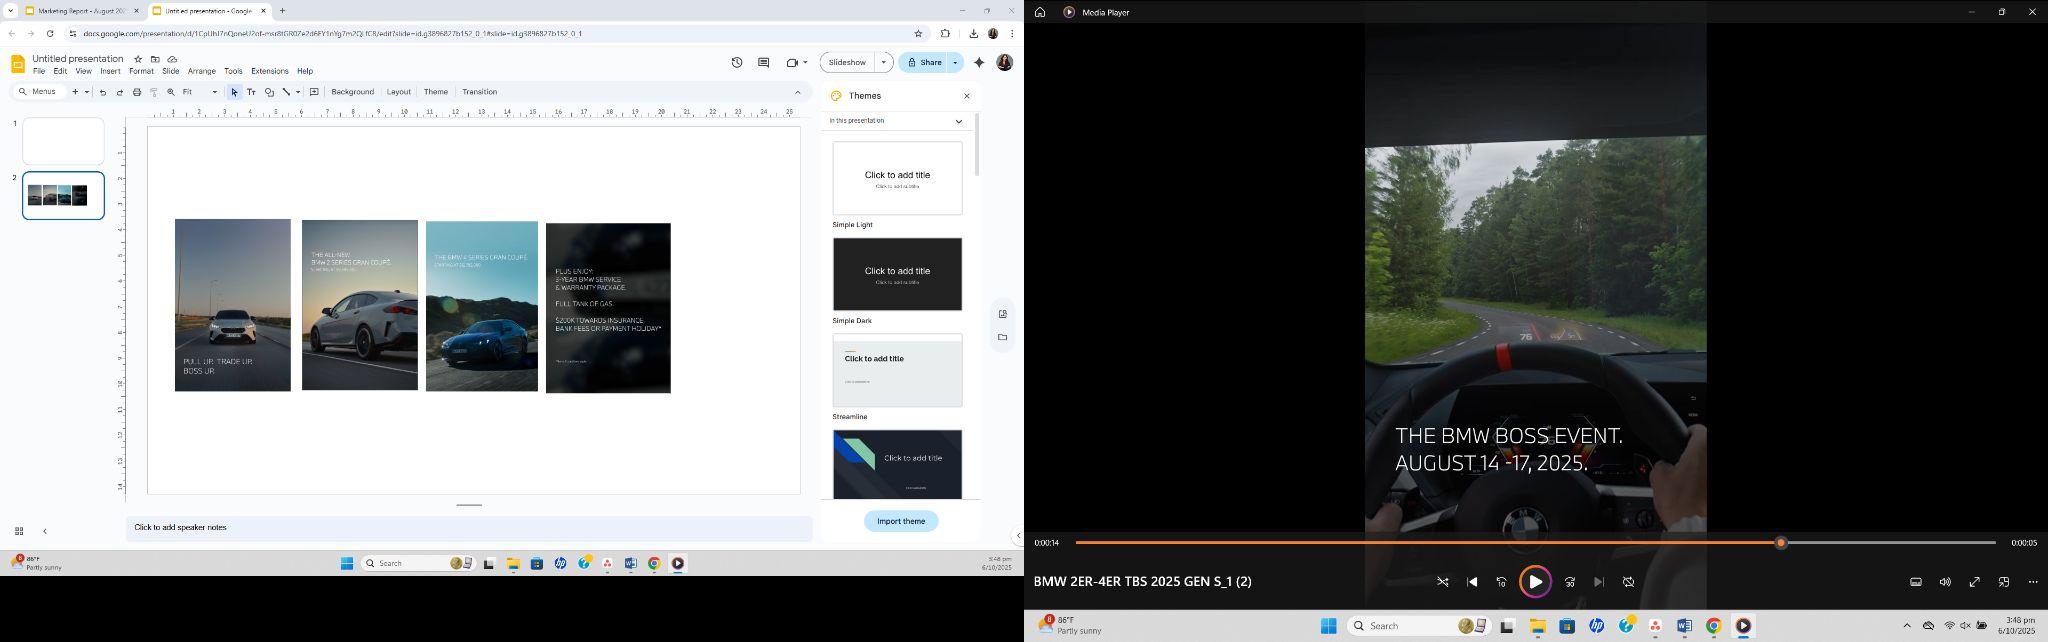Expand the line tool dropdown arrow

pos(298,92)
